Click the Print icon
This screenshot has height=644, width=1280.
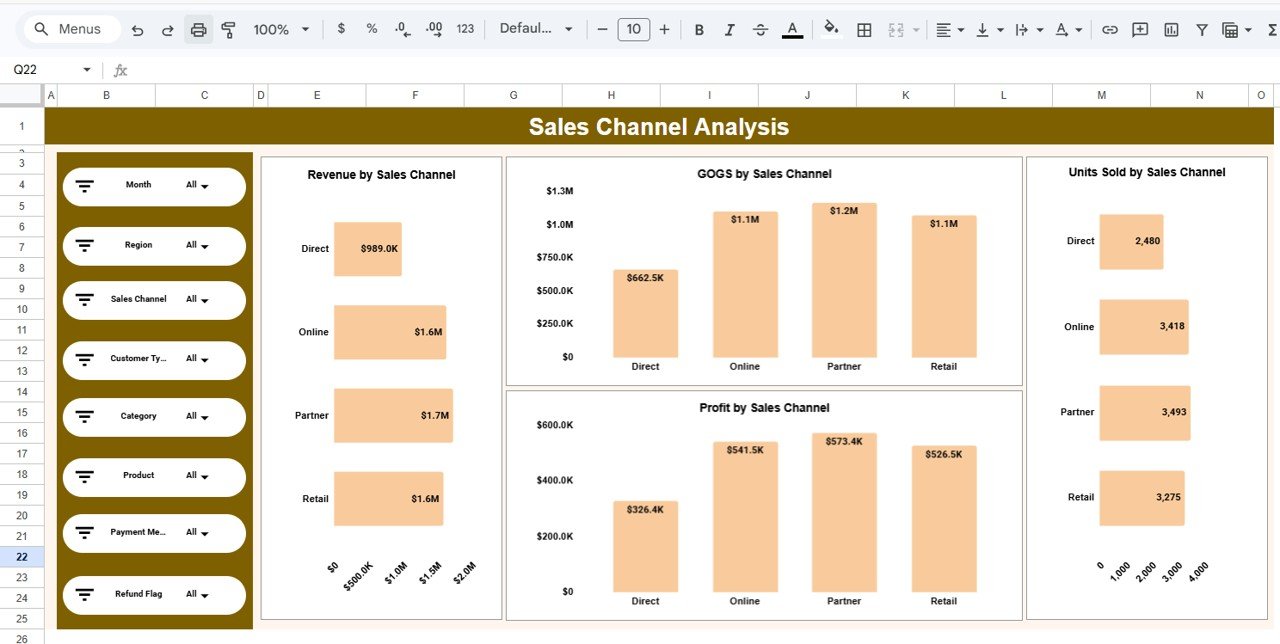(198, 29)
